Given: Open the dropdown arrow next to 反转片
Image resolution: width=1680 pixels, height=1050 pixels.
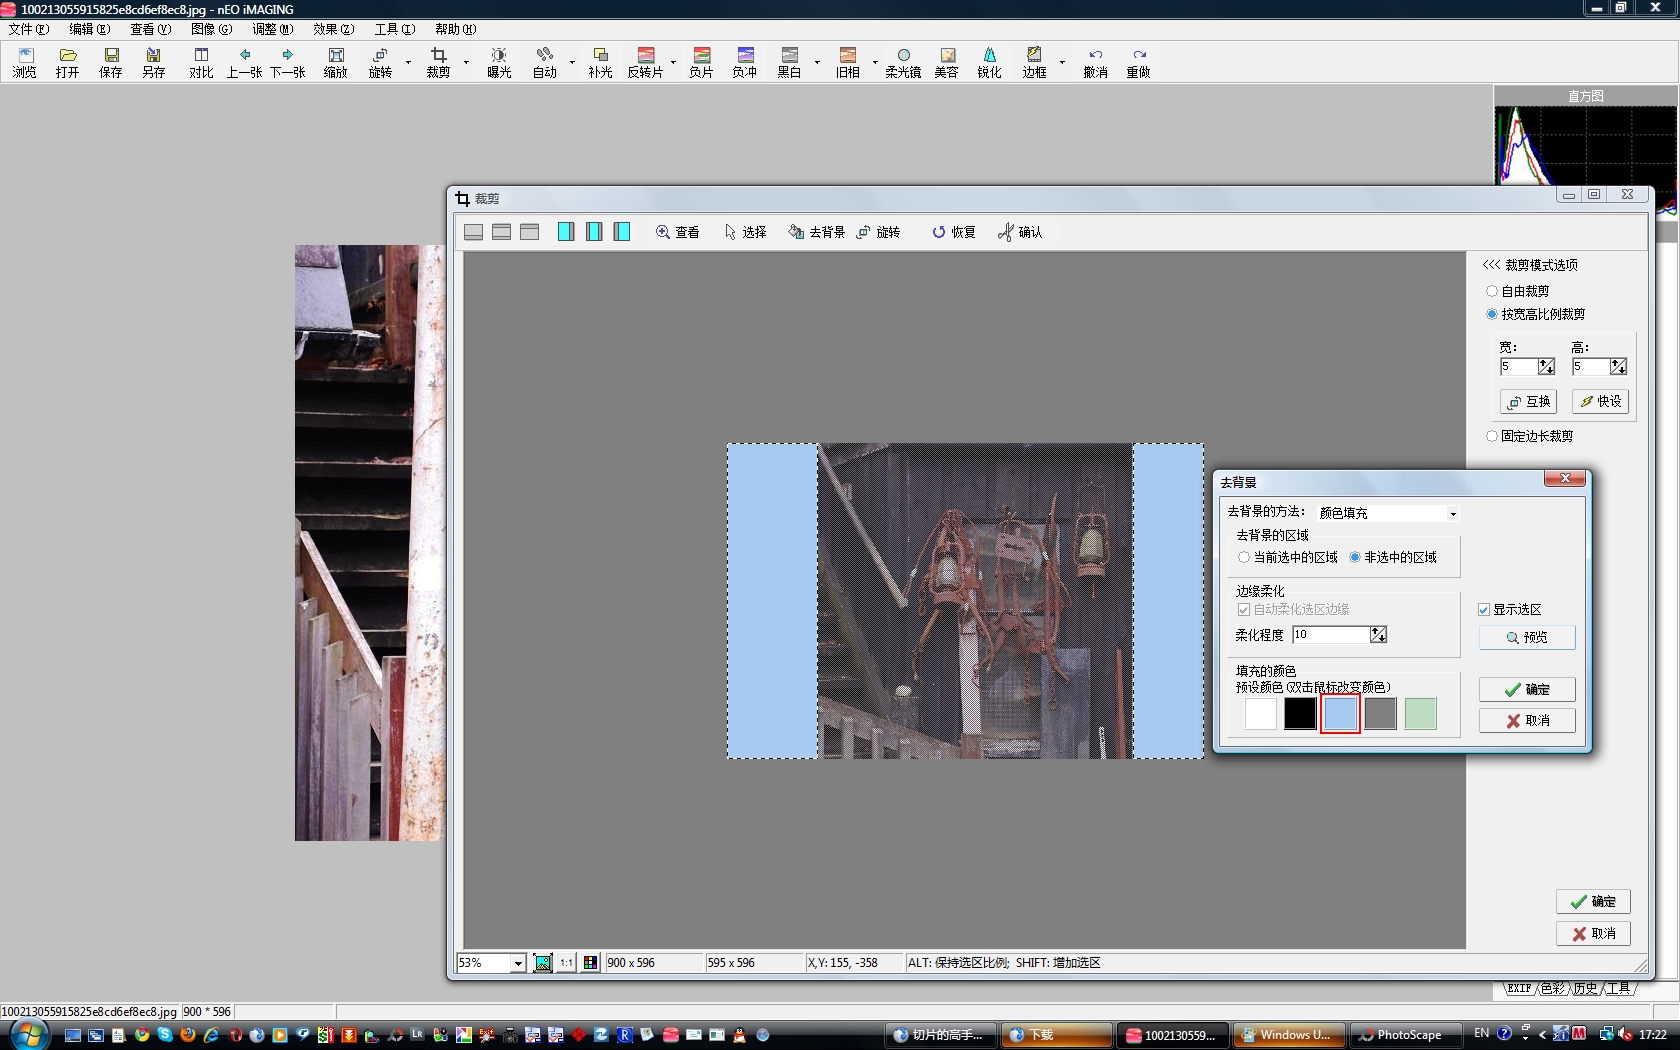Looking at the screenshot, I should [x=673, y=62].
